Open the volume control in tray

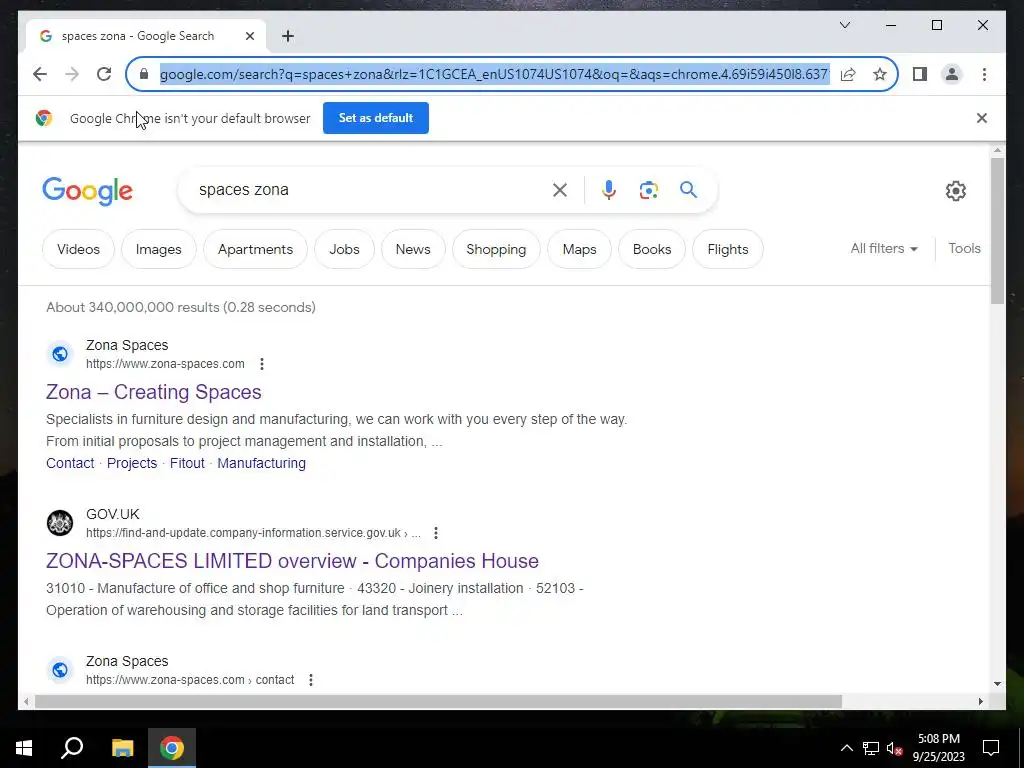894,748
